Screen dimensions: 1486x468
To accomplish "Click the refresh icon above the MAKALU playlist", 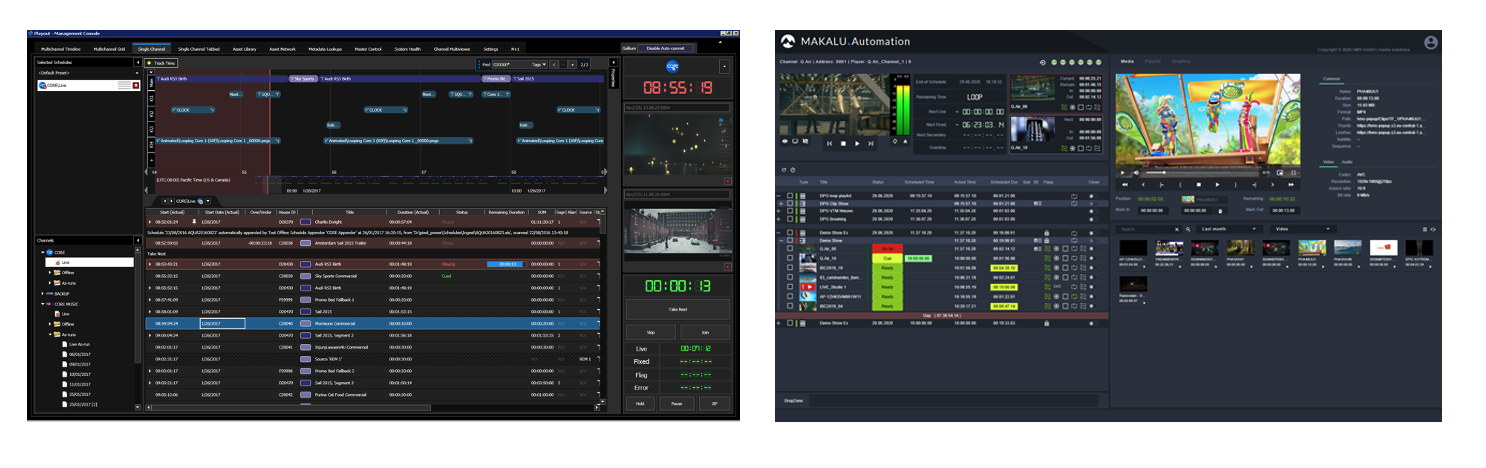I will click(783, 169).
